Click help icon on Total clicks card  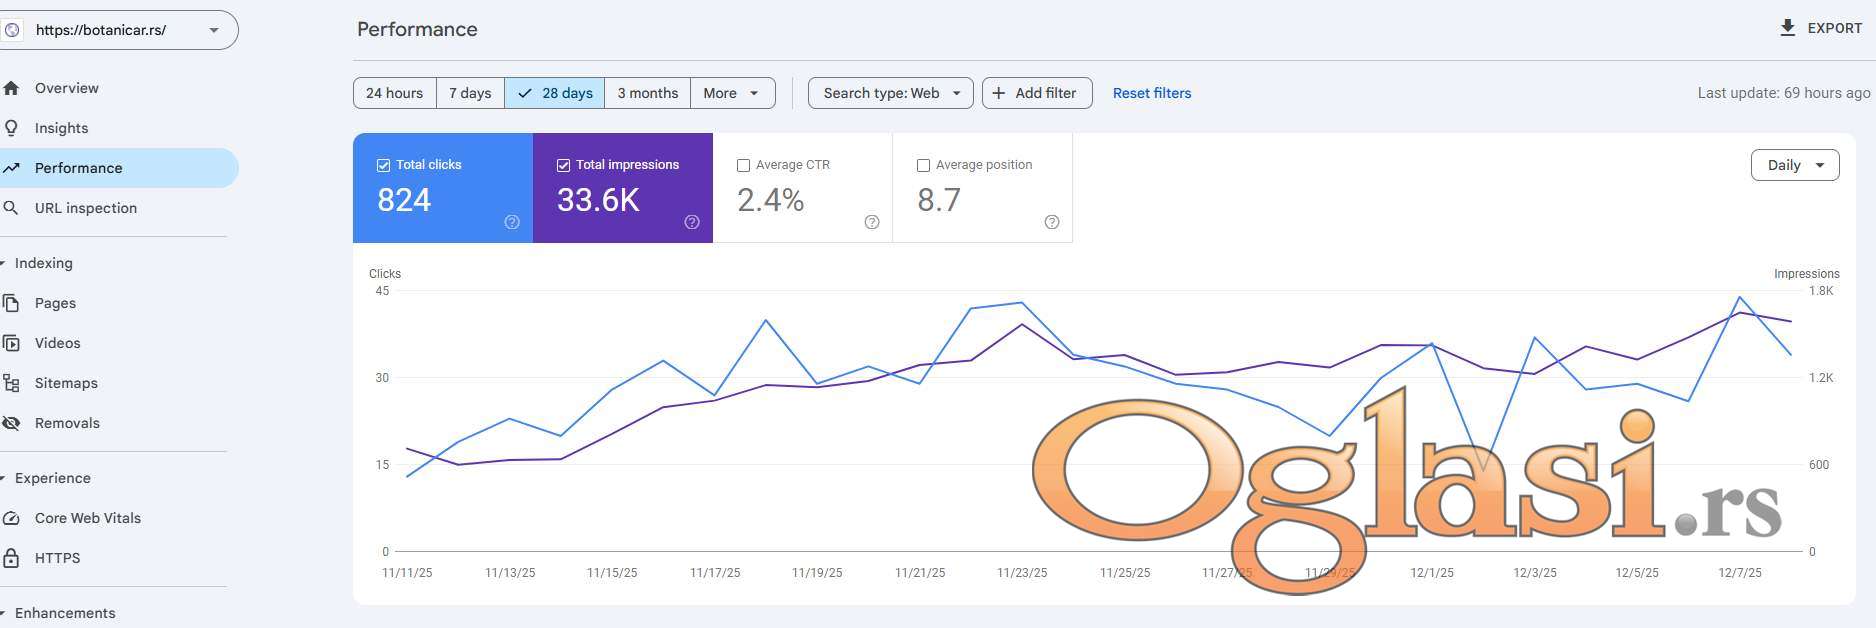tap(512, 222)
